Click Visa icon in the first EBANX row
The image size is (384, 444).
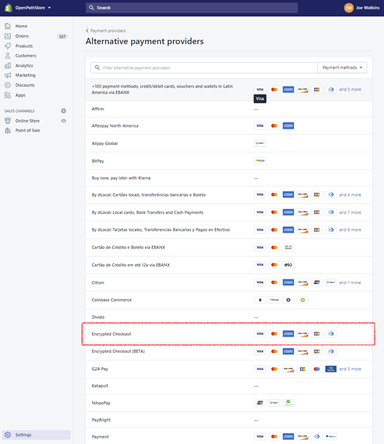pyautogui.click(x=260, y=89)
